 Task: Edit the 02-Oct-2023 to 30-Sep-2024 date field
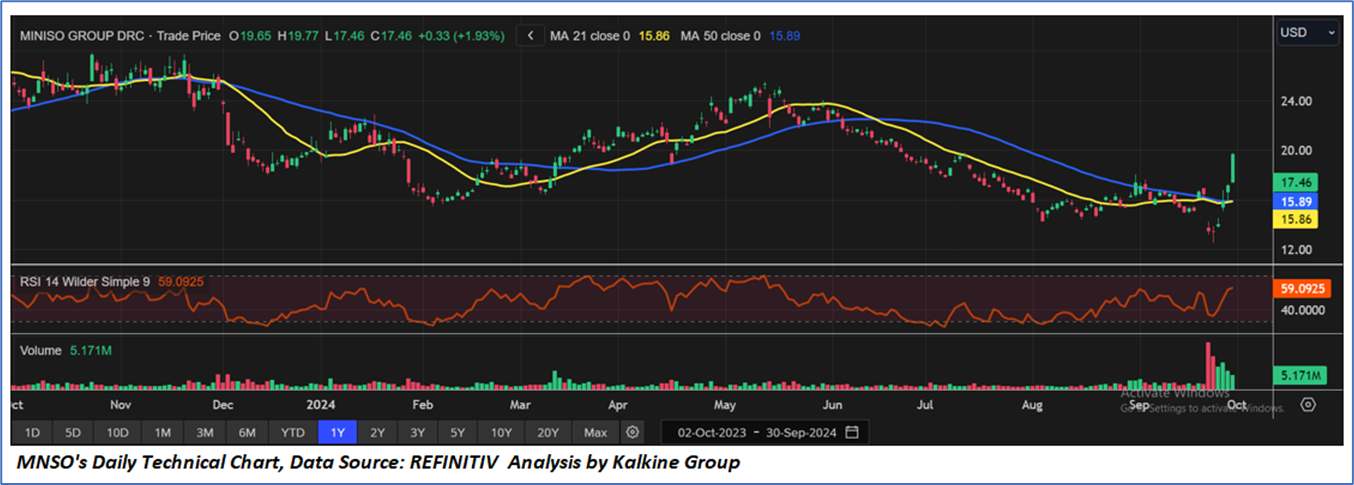[765, 432]
